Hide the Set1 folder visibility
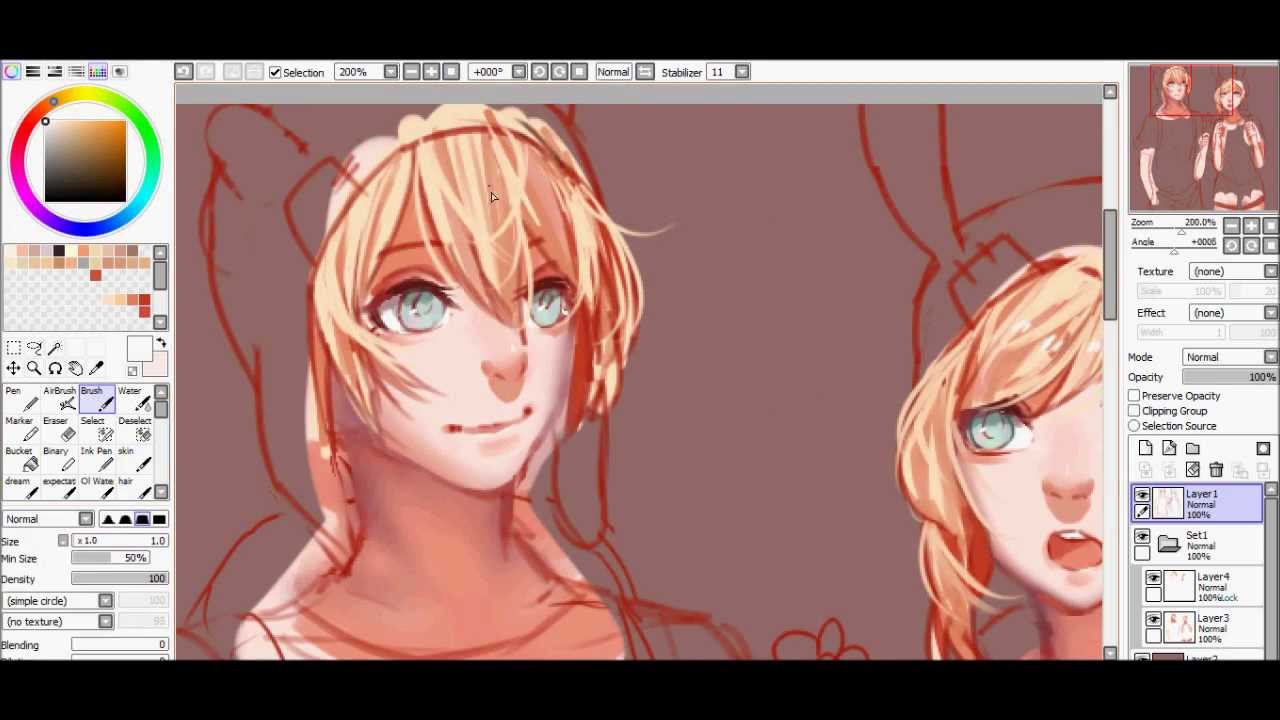This screenshot has width=1280, height=720. tap(1142, 537)
